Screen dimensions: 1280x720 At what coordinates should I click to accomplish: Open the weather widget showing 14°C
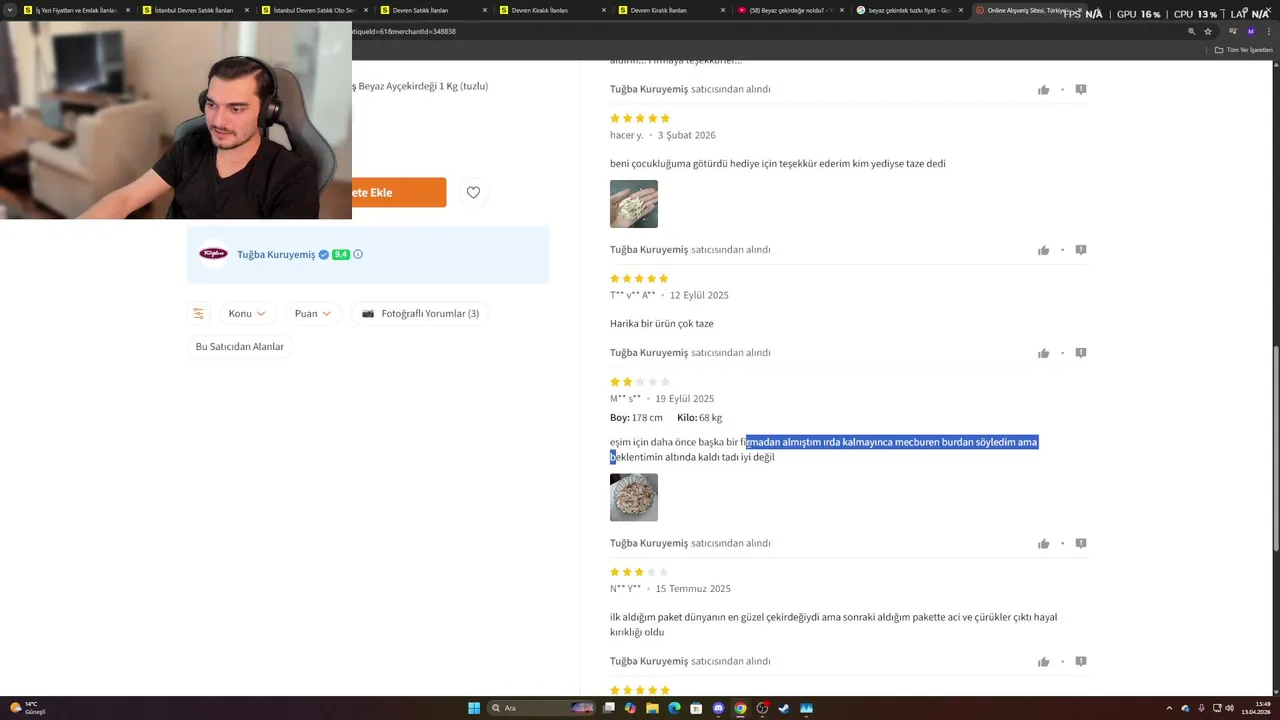[28, 708]
